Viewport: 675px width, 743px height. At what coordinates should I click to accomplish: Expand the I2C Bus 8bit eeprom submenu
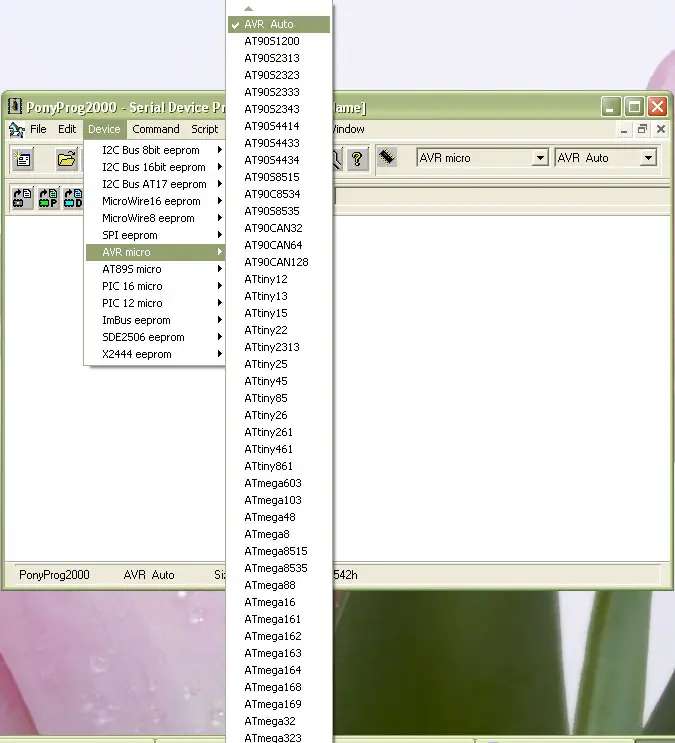155,150
